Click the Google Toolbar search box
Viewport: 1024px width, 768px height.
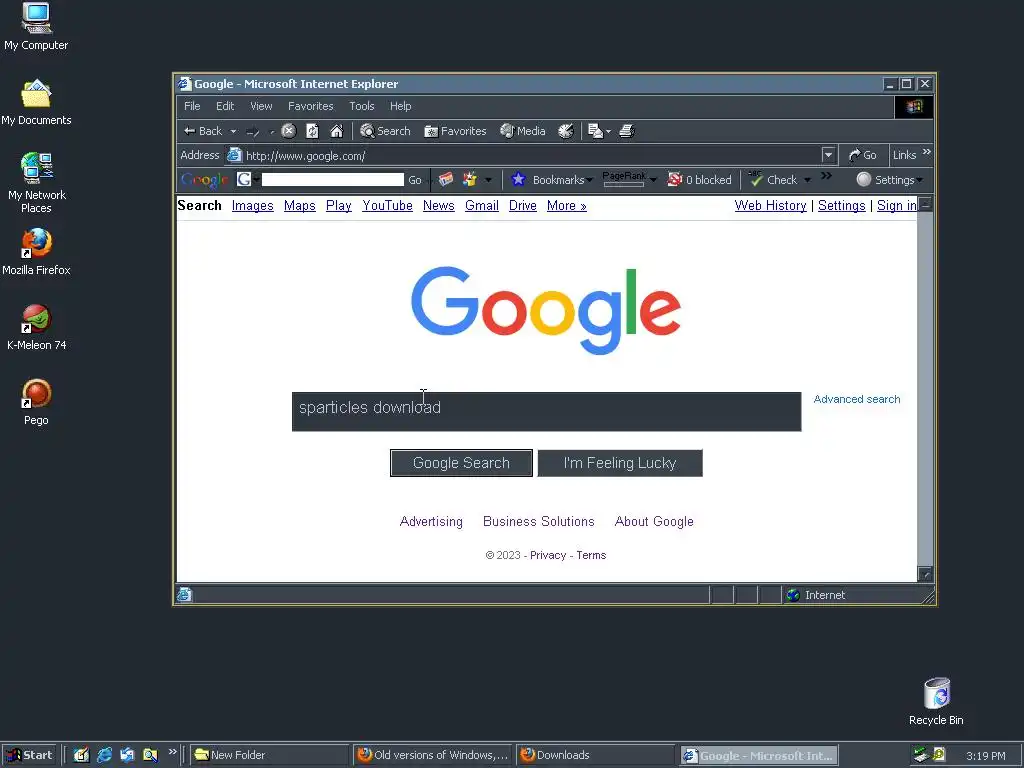[x=332, y=180]
